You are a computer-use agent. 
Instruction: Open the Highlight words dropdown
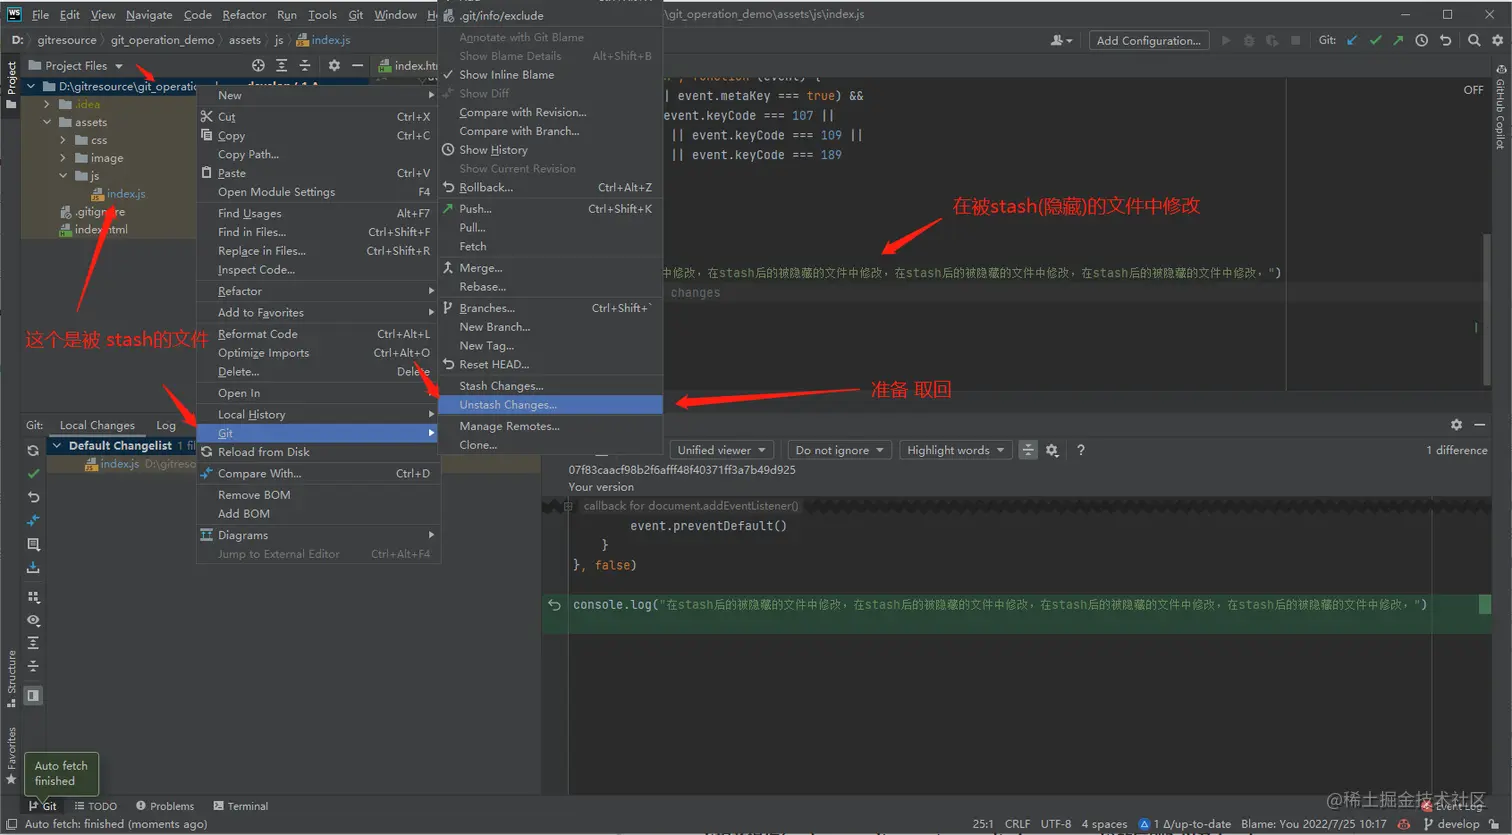pos(954,450)
